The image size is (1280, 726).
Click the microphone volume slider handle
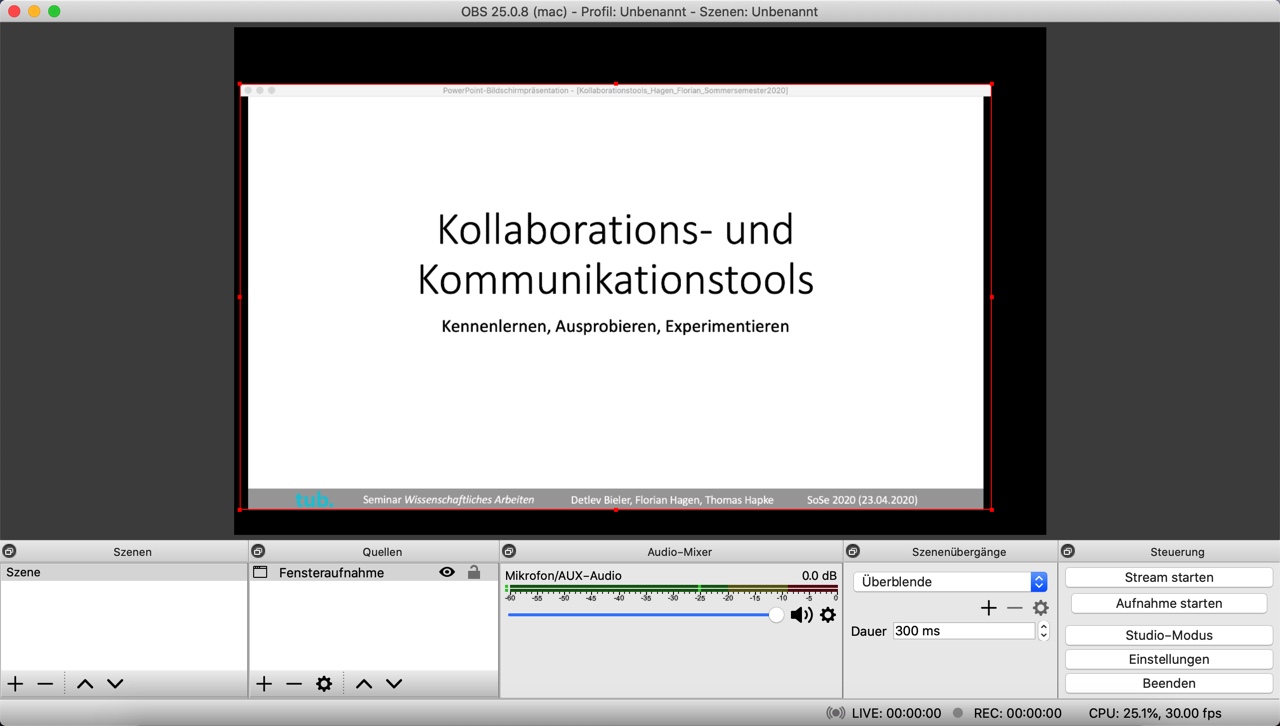776,615
